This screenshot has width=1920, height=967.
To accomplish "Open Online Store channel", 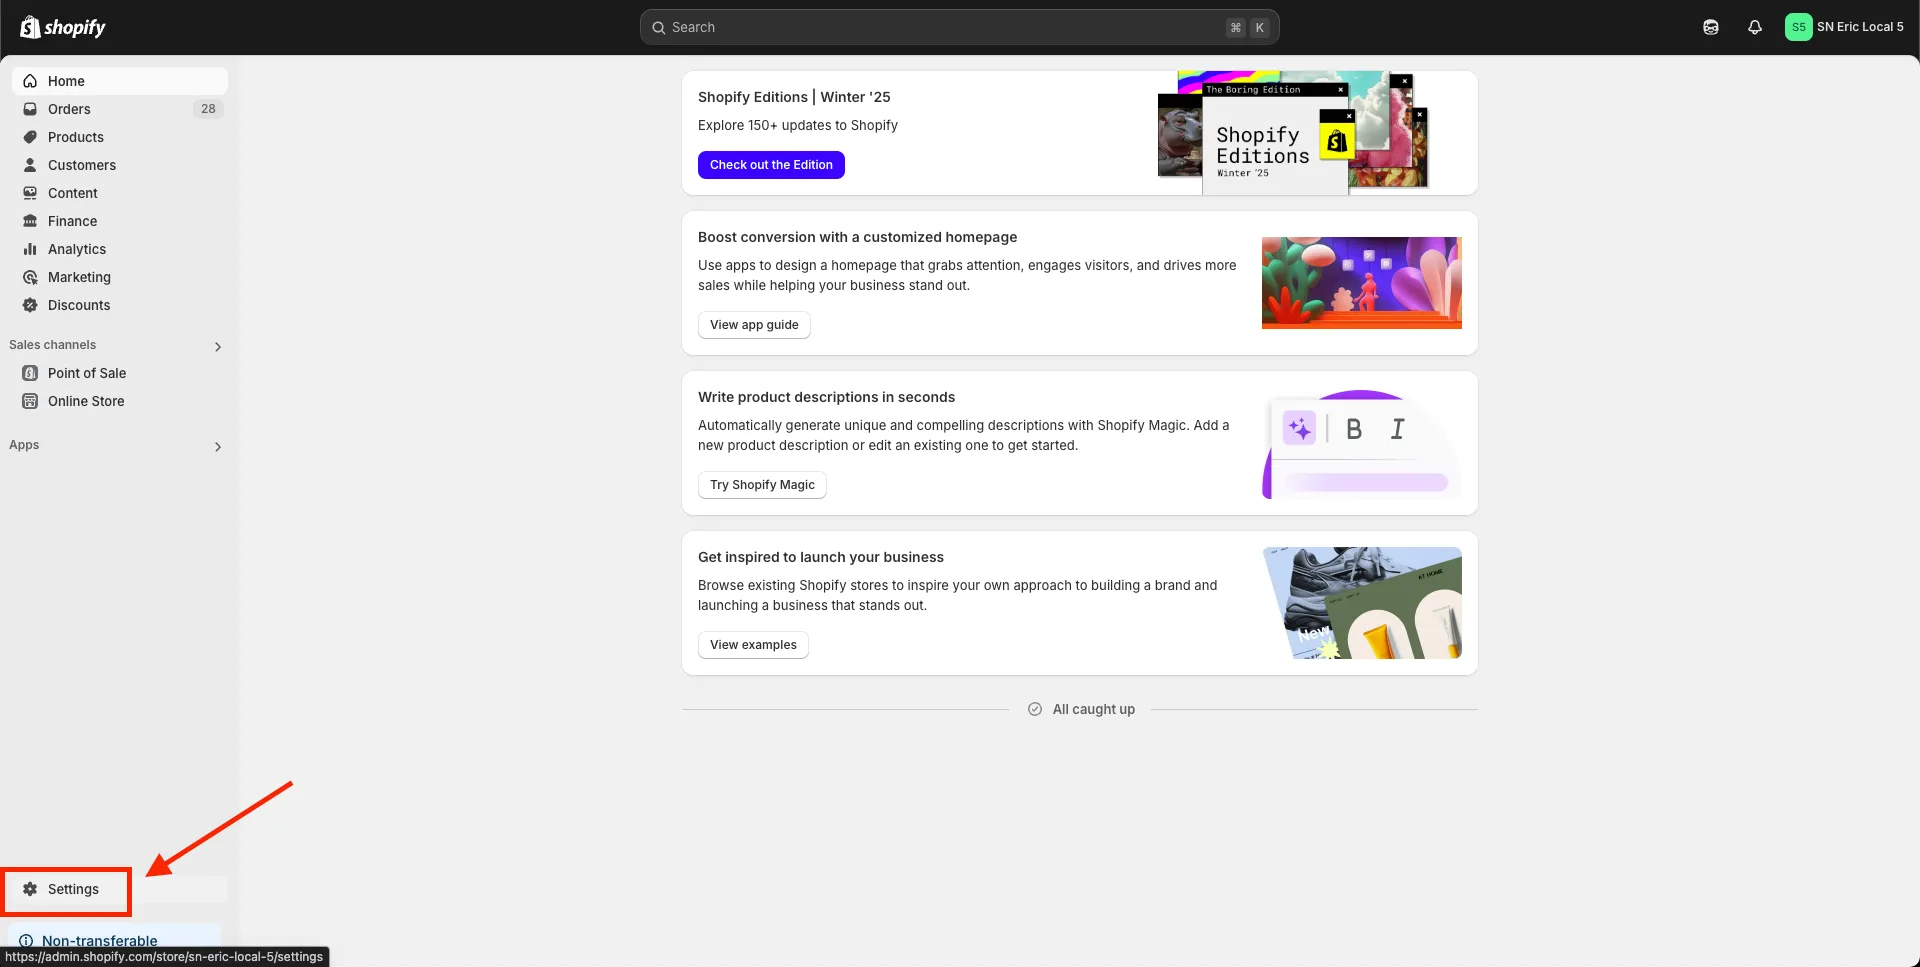I will point(120,401).
